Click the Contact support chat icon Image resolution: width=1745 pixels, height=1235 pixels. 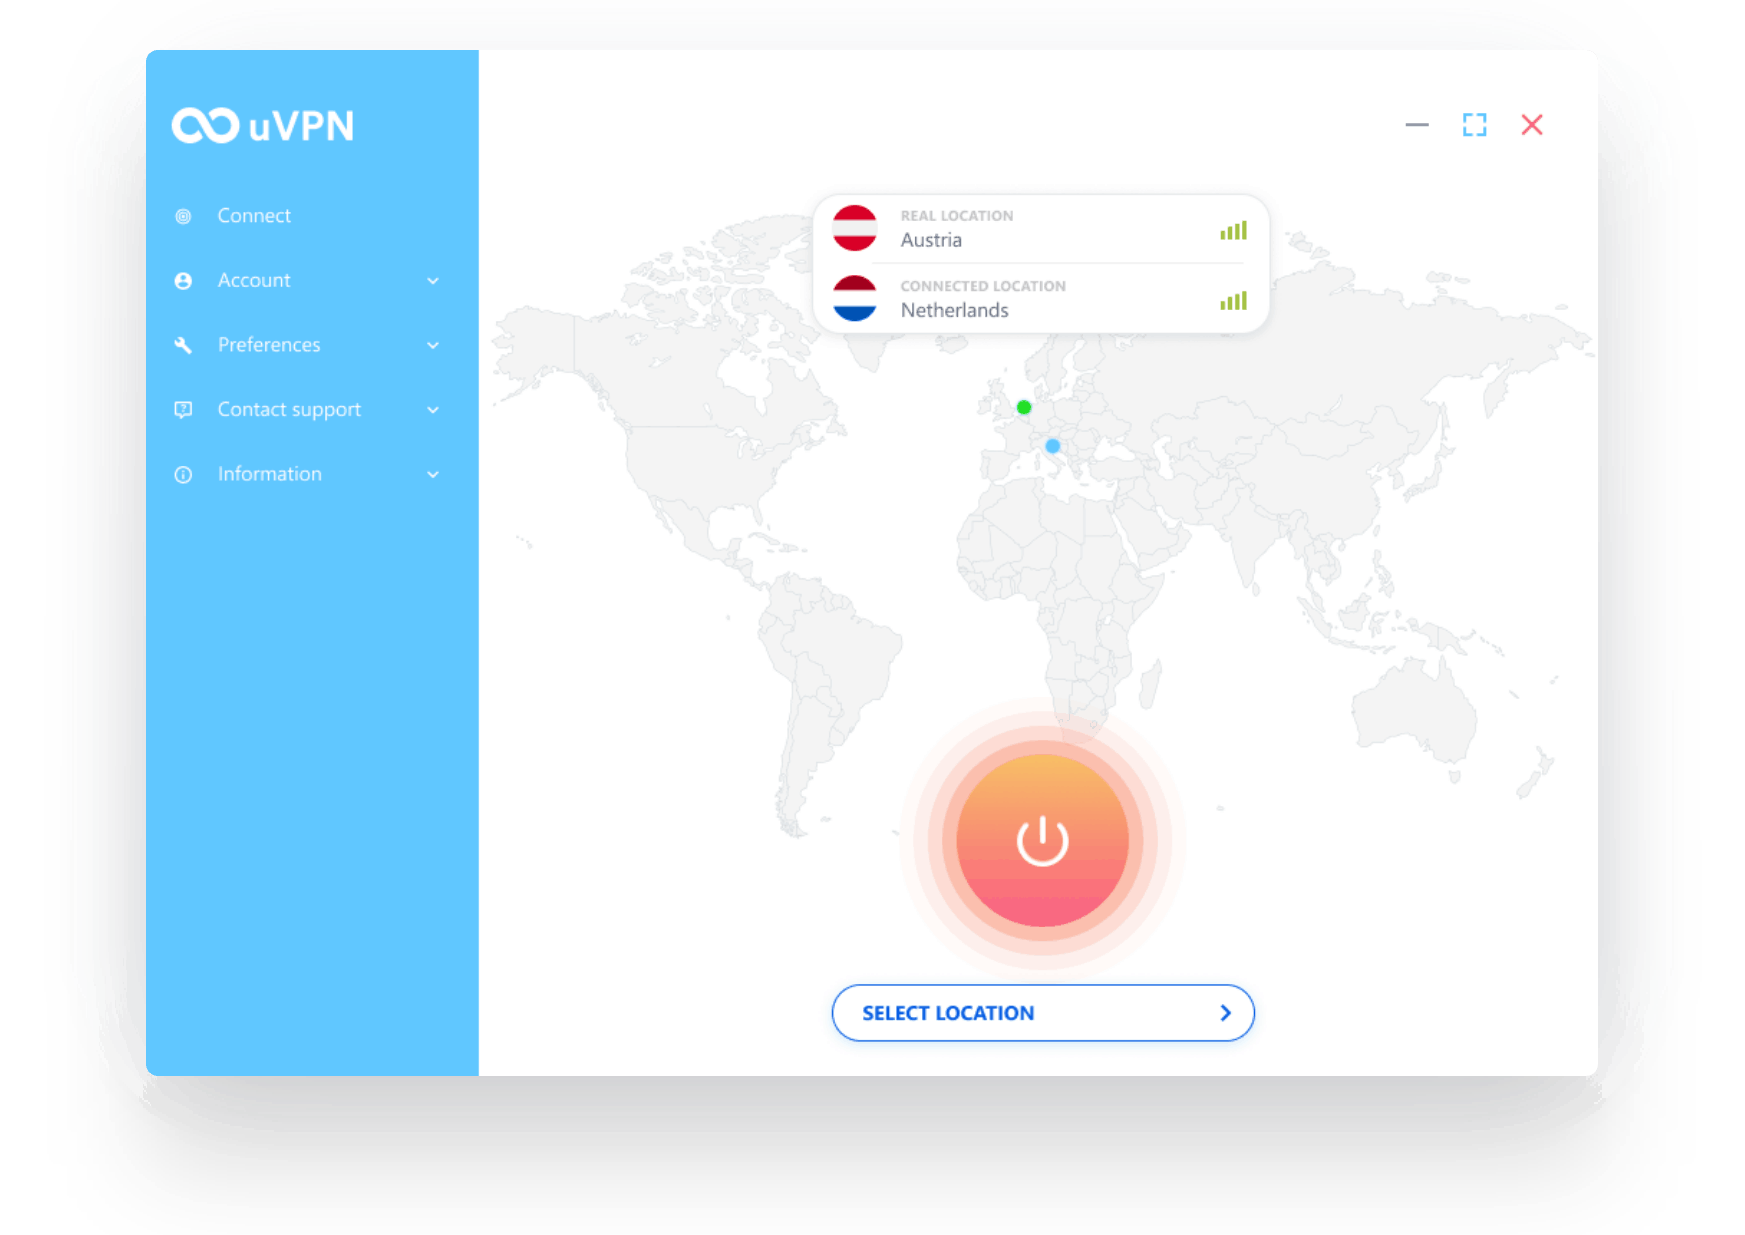tap(183, 410)
